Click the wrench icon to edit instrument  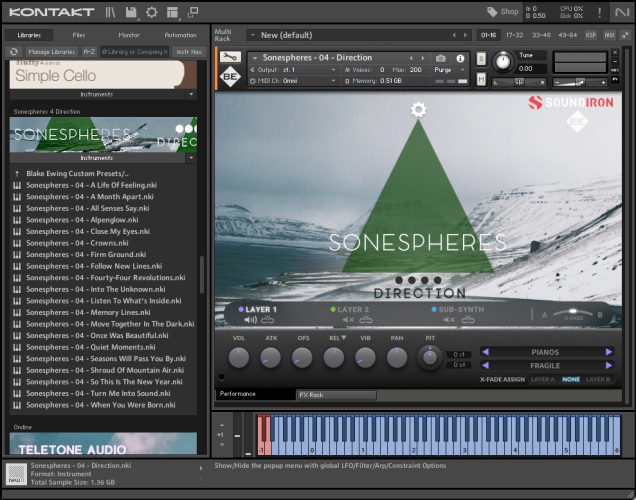coord(229,57)
